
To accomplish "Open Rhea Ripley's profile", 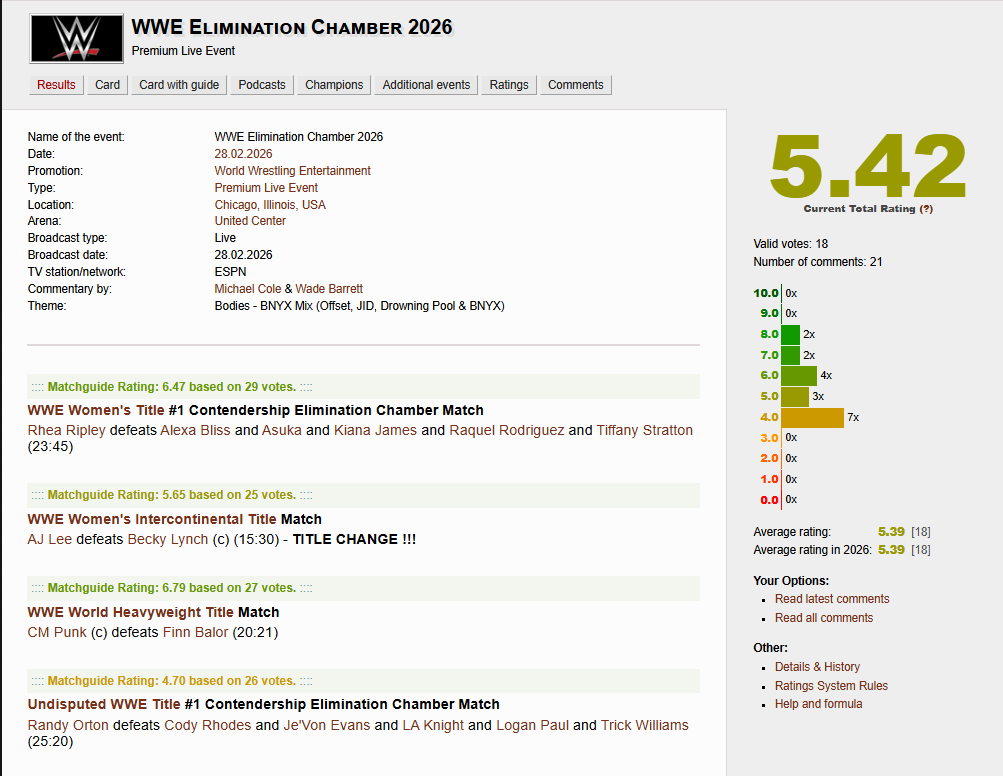I will (67, 430).
